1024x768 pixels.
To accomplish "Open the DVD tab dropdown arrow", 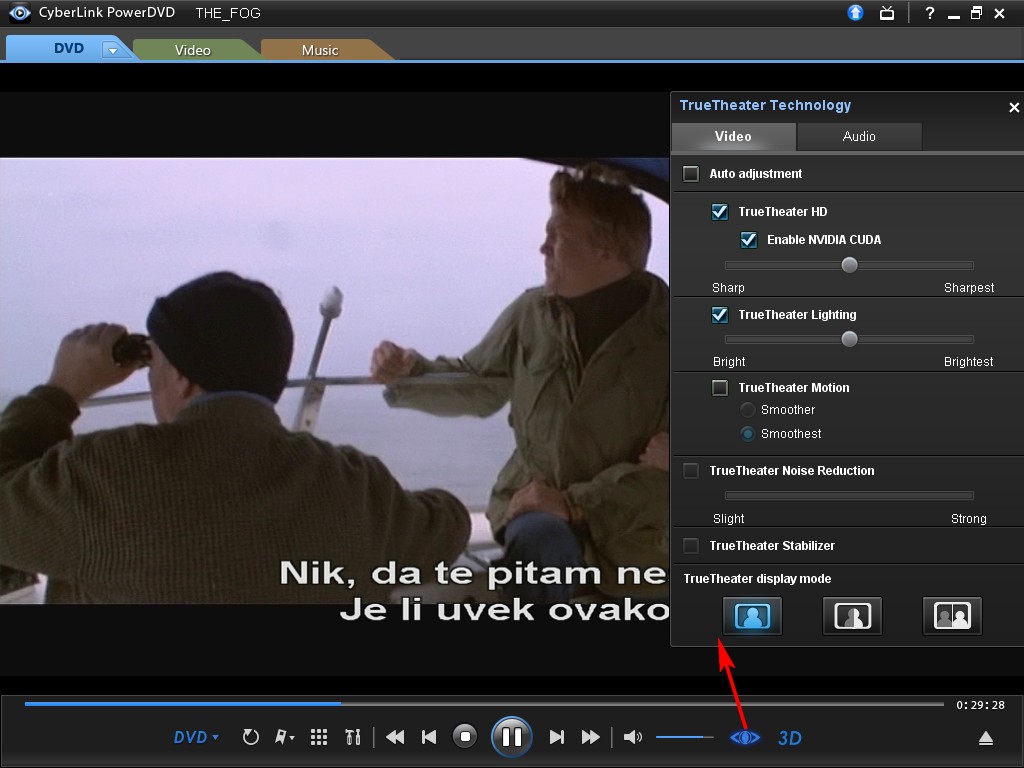I will (112, 50).
